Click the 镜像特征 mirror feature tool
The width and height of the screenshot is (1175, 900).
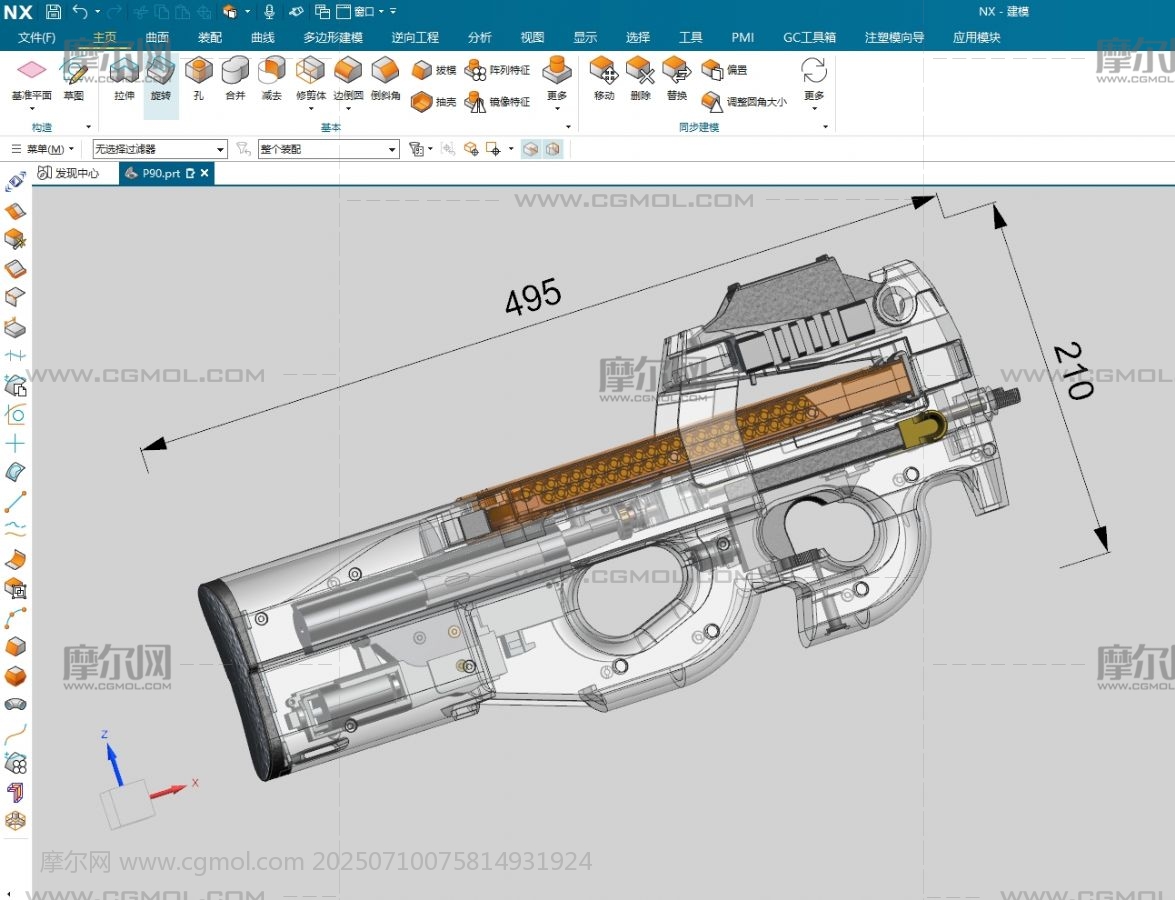click(498, 101)
